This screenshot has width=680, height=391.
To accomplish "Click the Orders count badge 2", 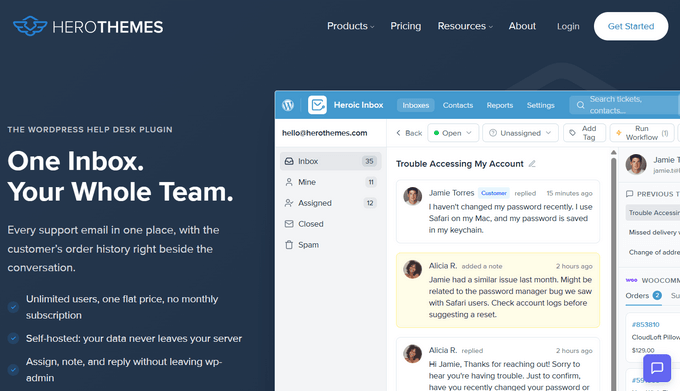I will coord(657,295).
